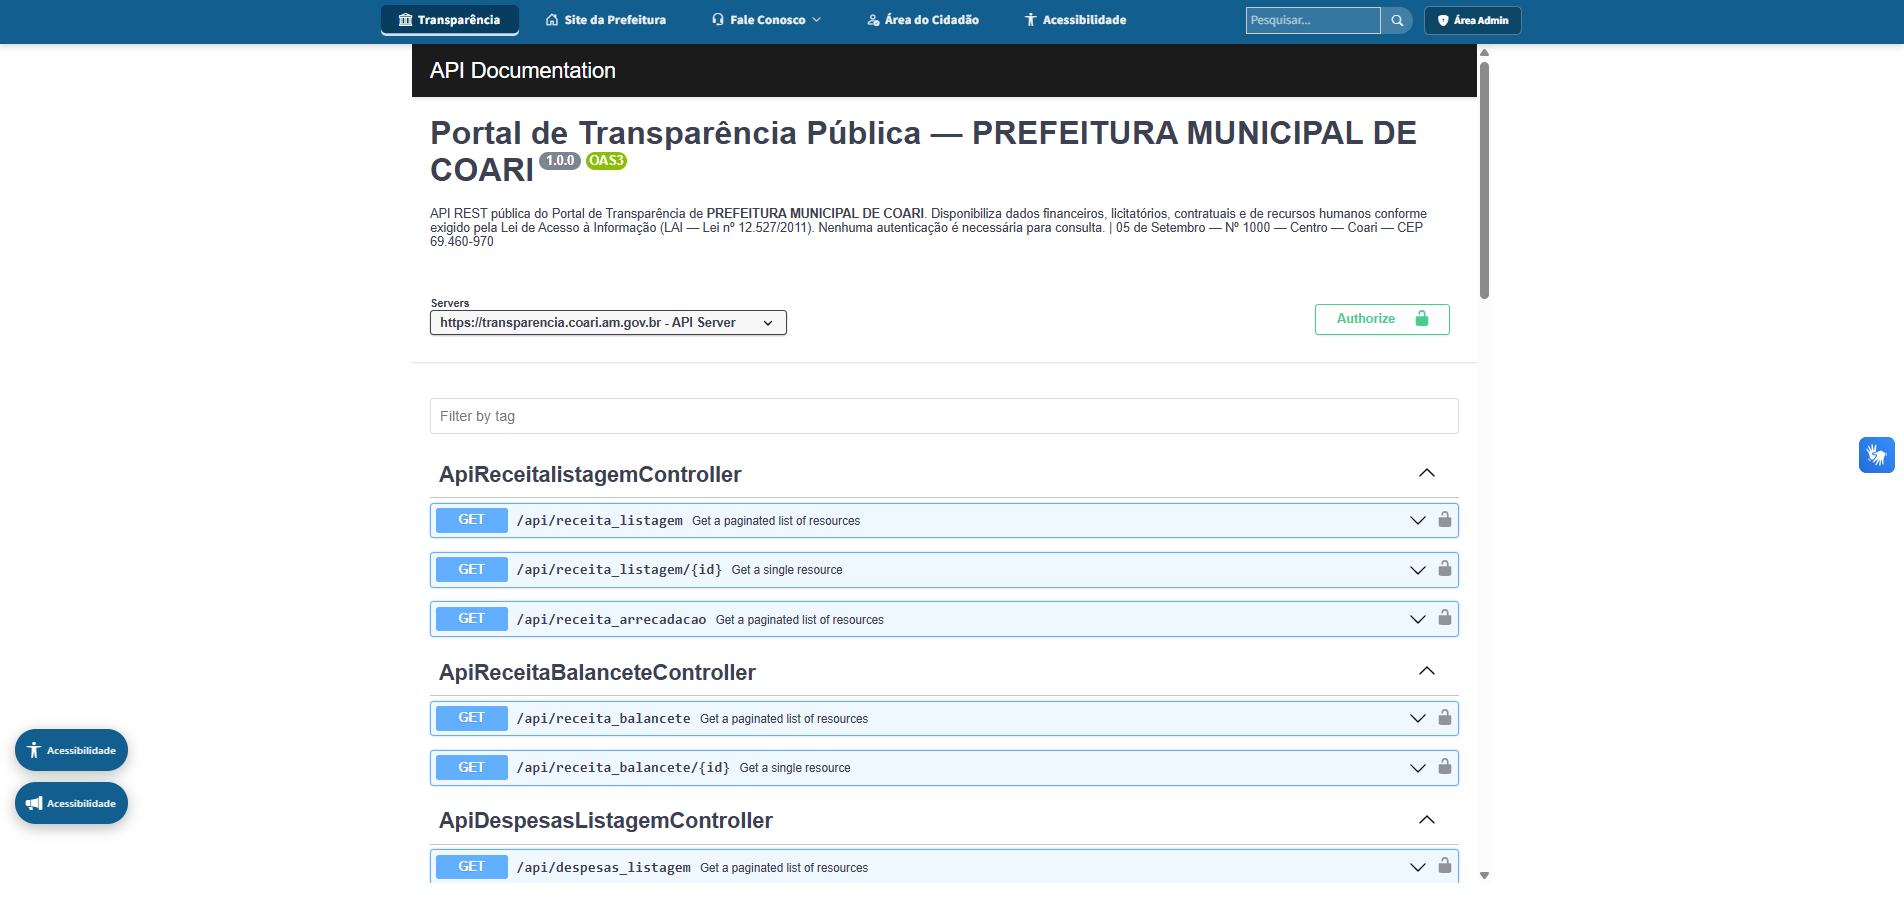The image size is (1904, 909).
Task: Click lock icon on /api/receita_balancete row
Action: 1445,718
